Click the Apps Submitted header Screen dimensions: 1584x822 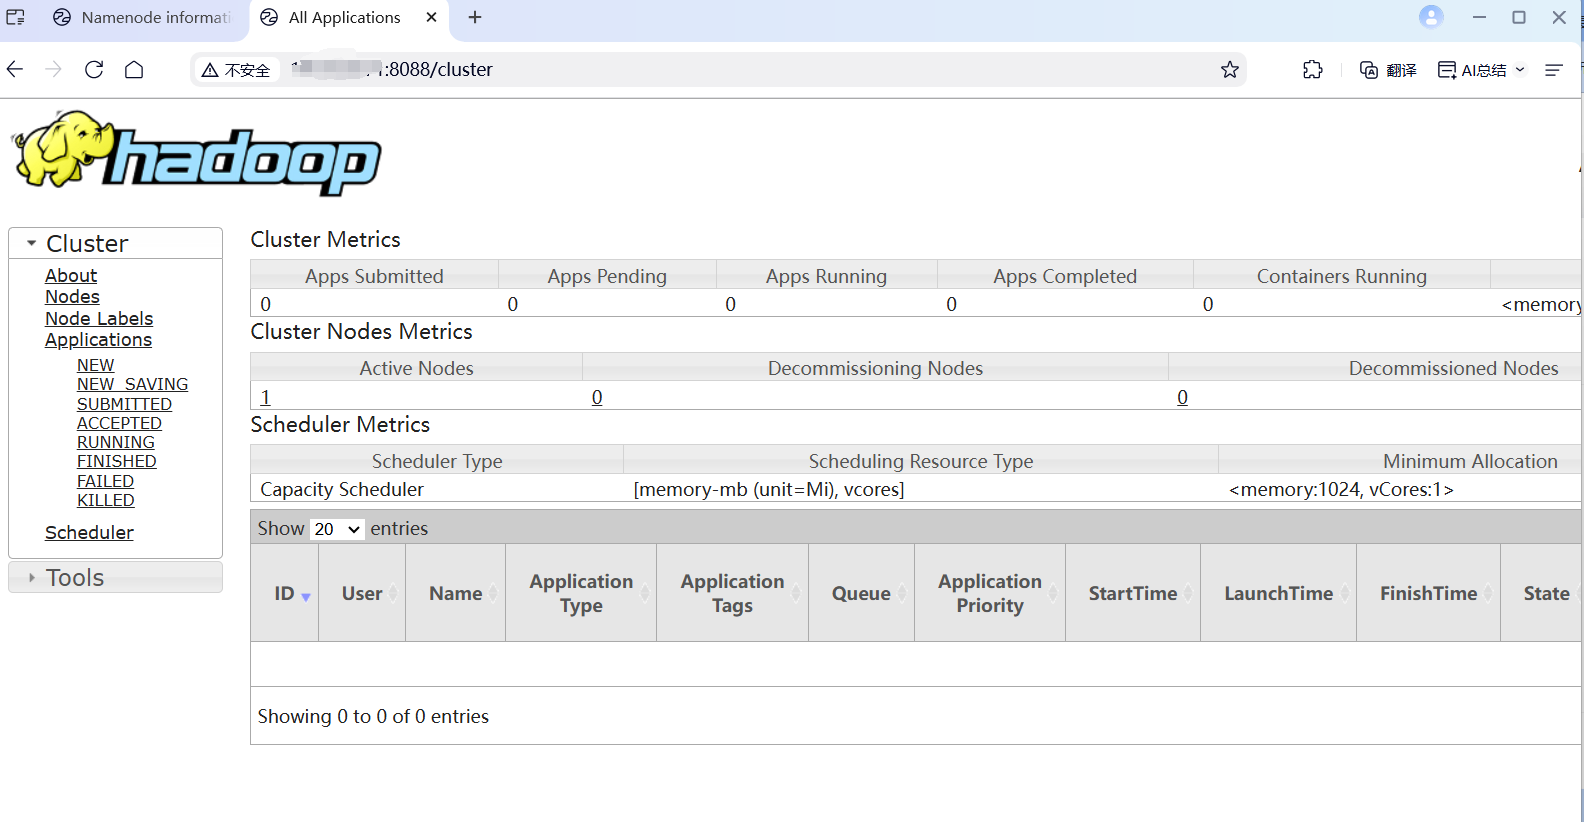pos(374,276)
